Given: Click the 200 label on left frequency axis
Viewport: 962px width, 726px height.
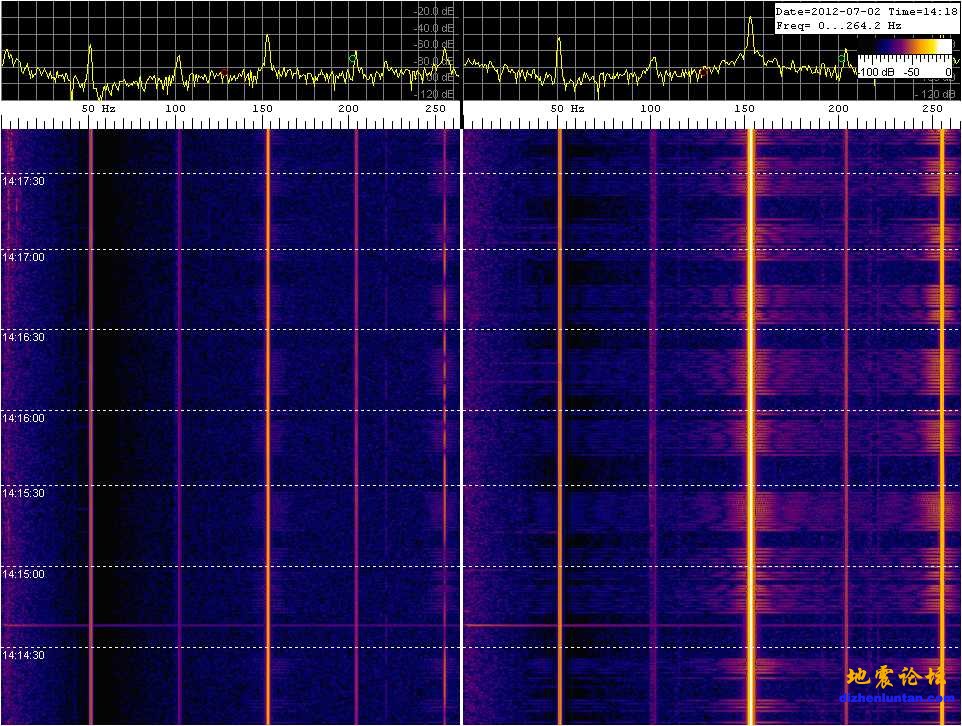Looking at the screenshot, I should pyautogui.click(x=348, y=109).
